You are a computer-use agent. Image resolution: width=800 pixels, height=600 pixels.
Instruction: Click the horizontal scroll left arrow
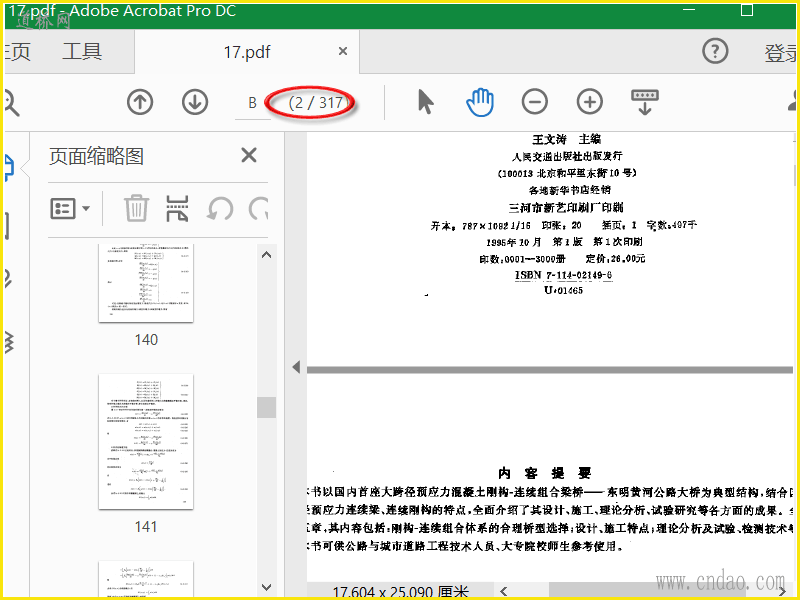point(504,591)
